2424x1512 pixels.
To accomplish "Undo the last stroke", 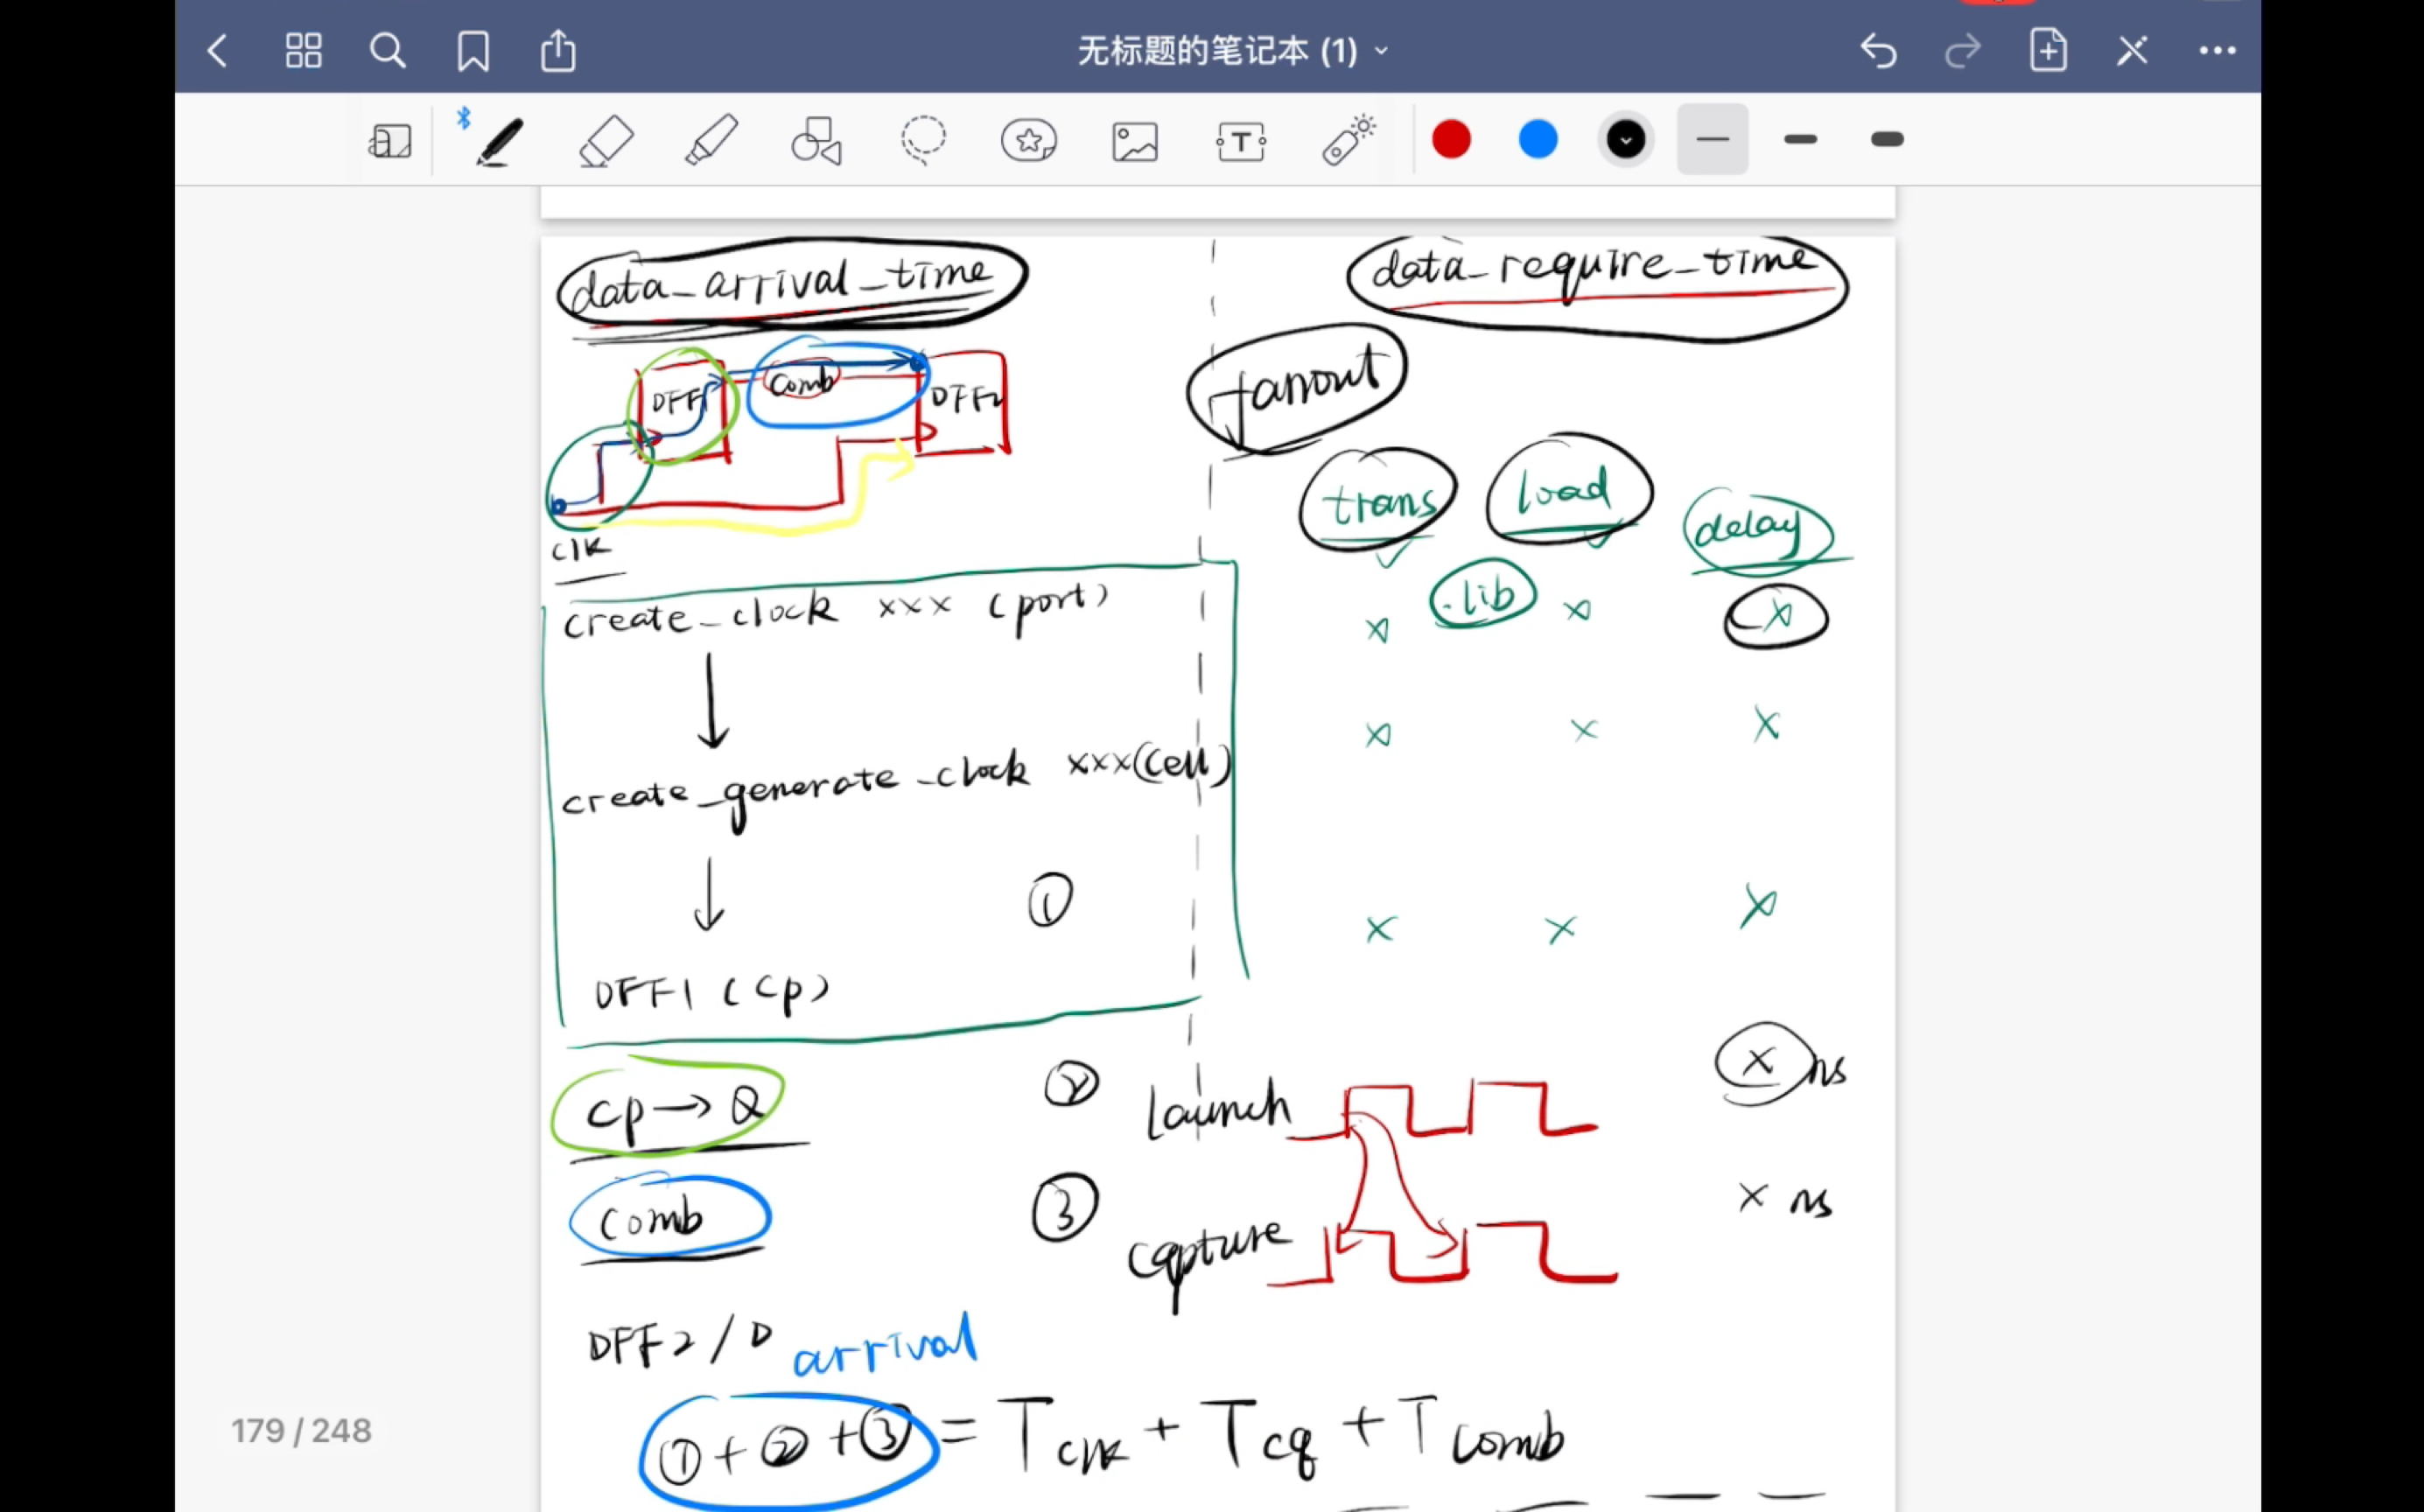I will point(1878,50).
